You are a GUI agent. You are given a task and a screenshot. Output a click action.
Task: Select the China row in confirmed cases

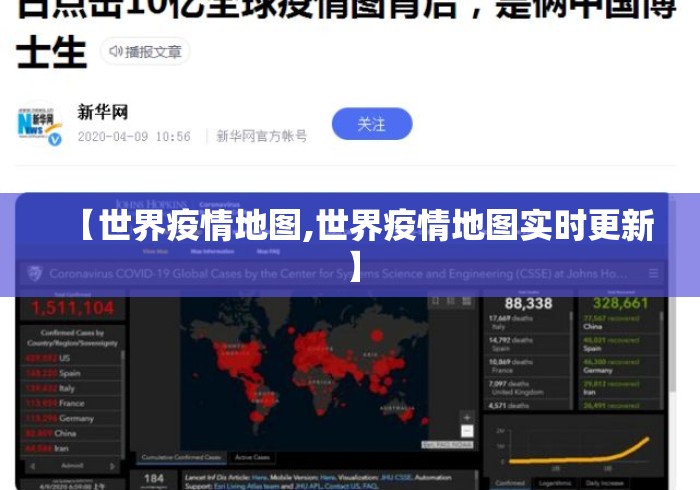(x=71, y=433)
